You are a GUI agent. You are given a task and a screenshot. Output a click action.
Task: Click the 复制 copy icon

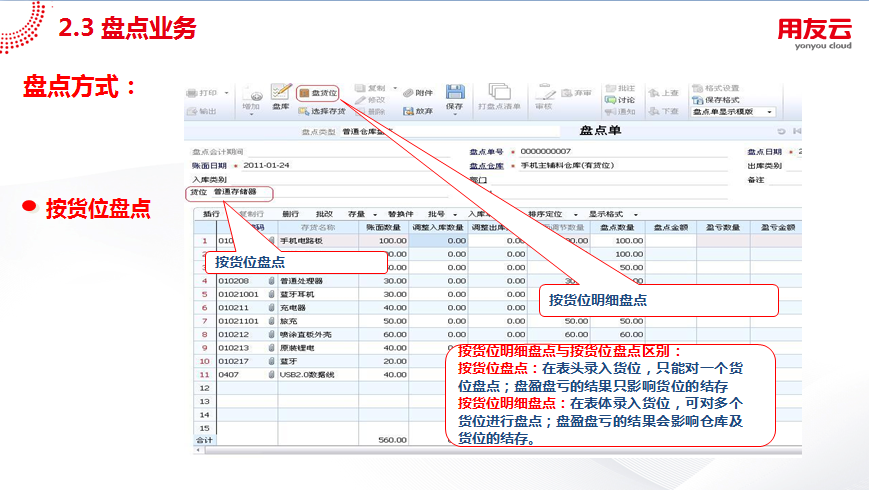coord(360,88)
